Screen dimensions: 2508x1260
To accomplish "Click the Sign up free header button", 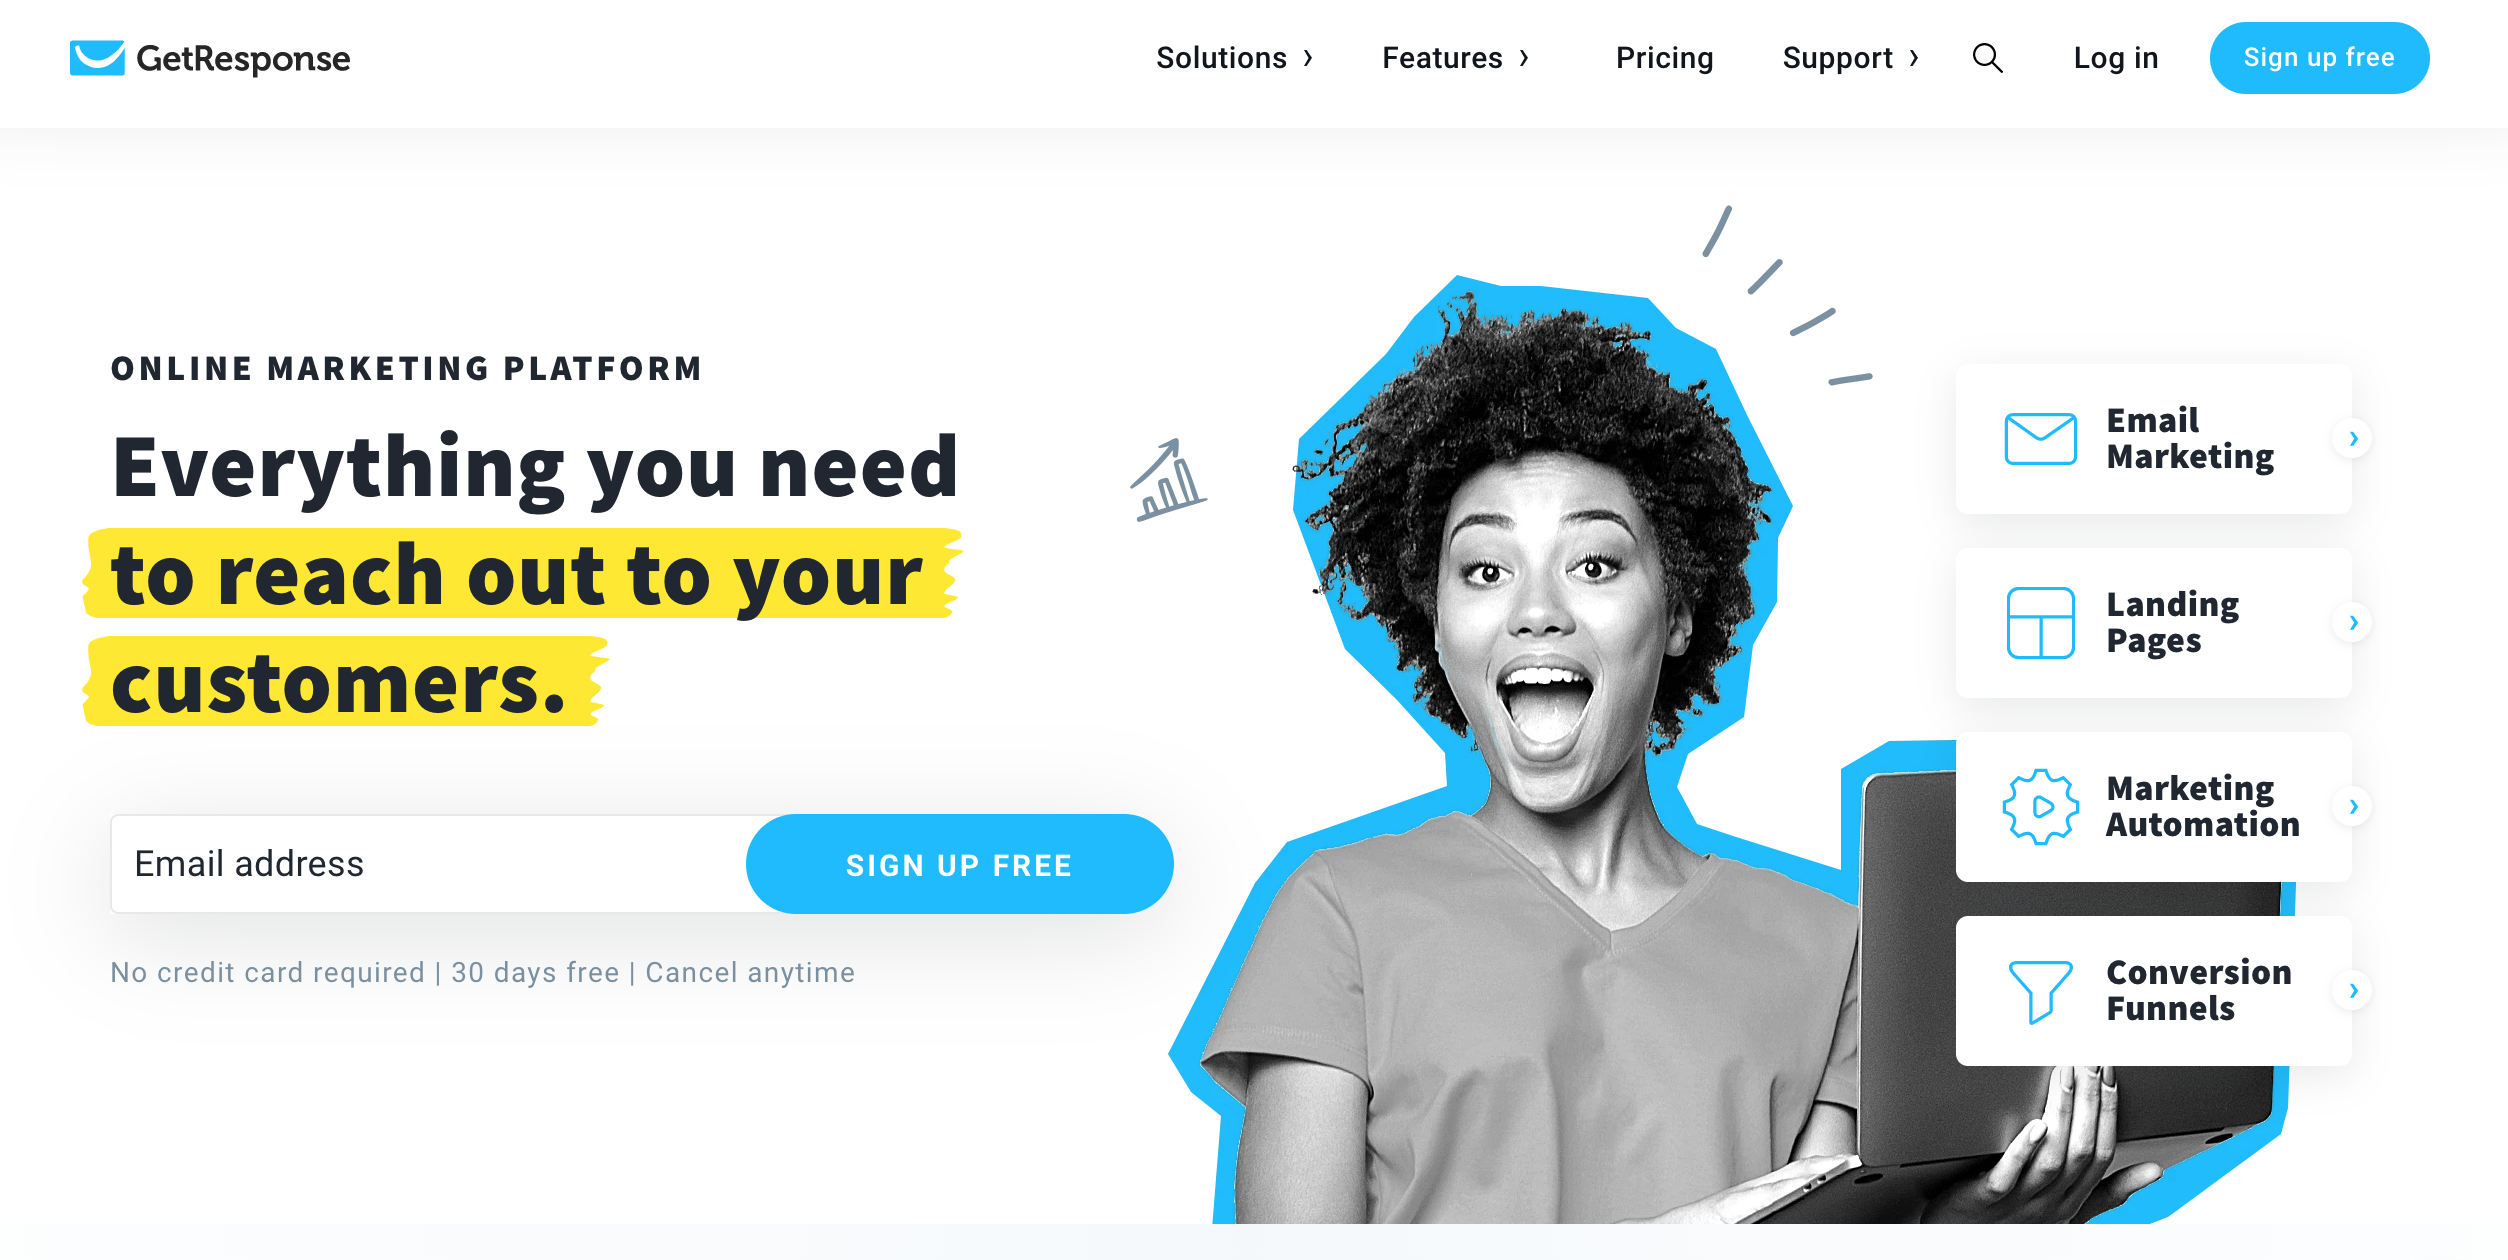I will [2319, 58].
